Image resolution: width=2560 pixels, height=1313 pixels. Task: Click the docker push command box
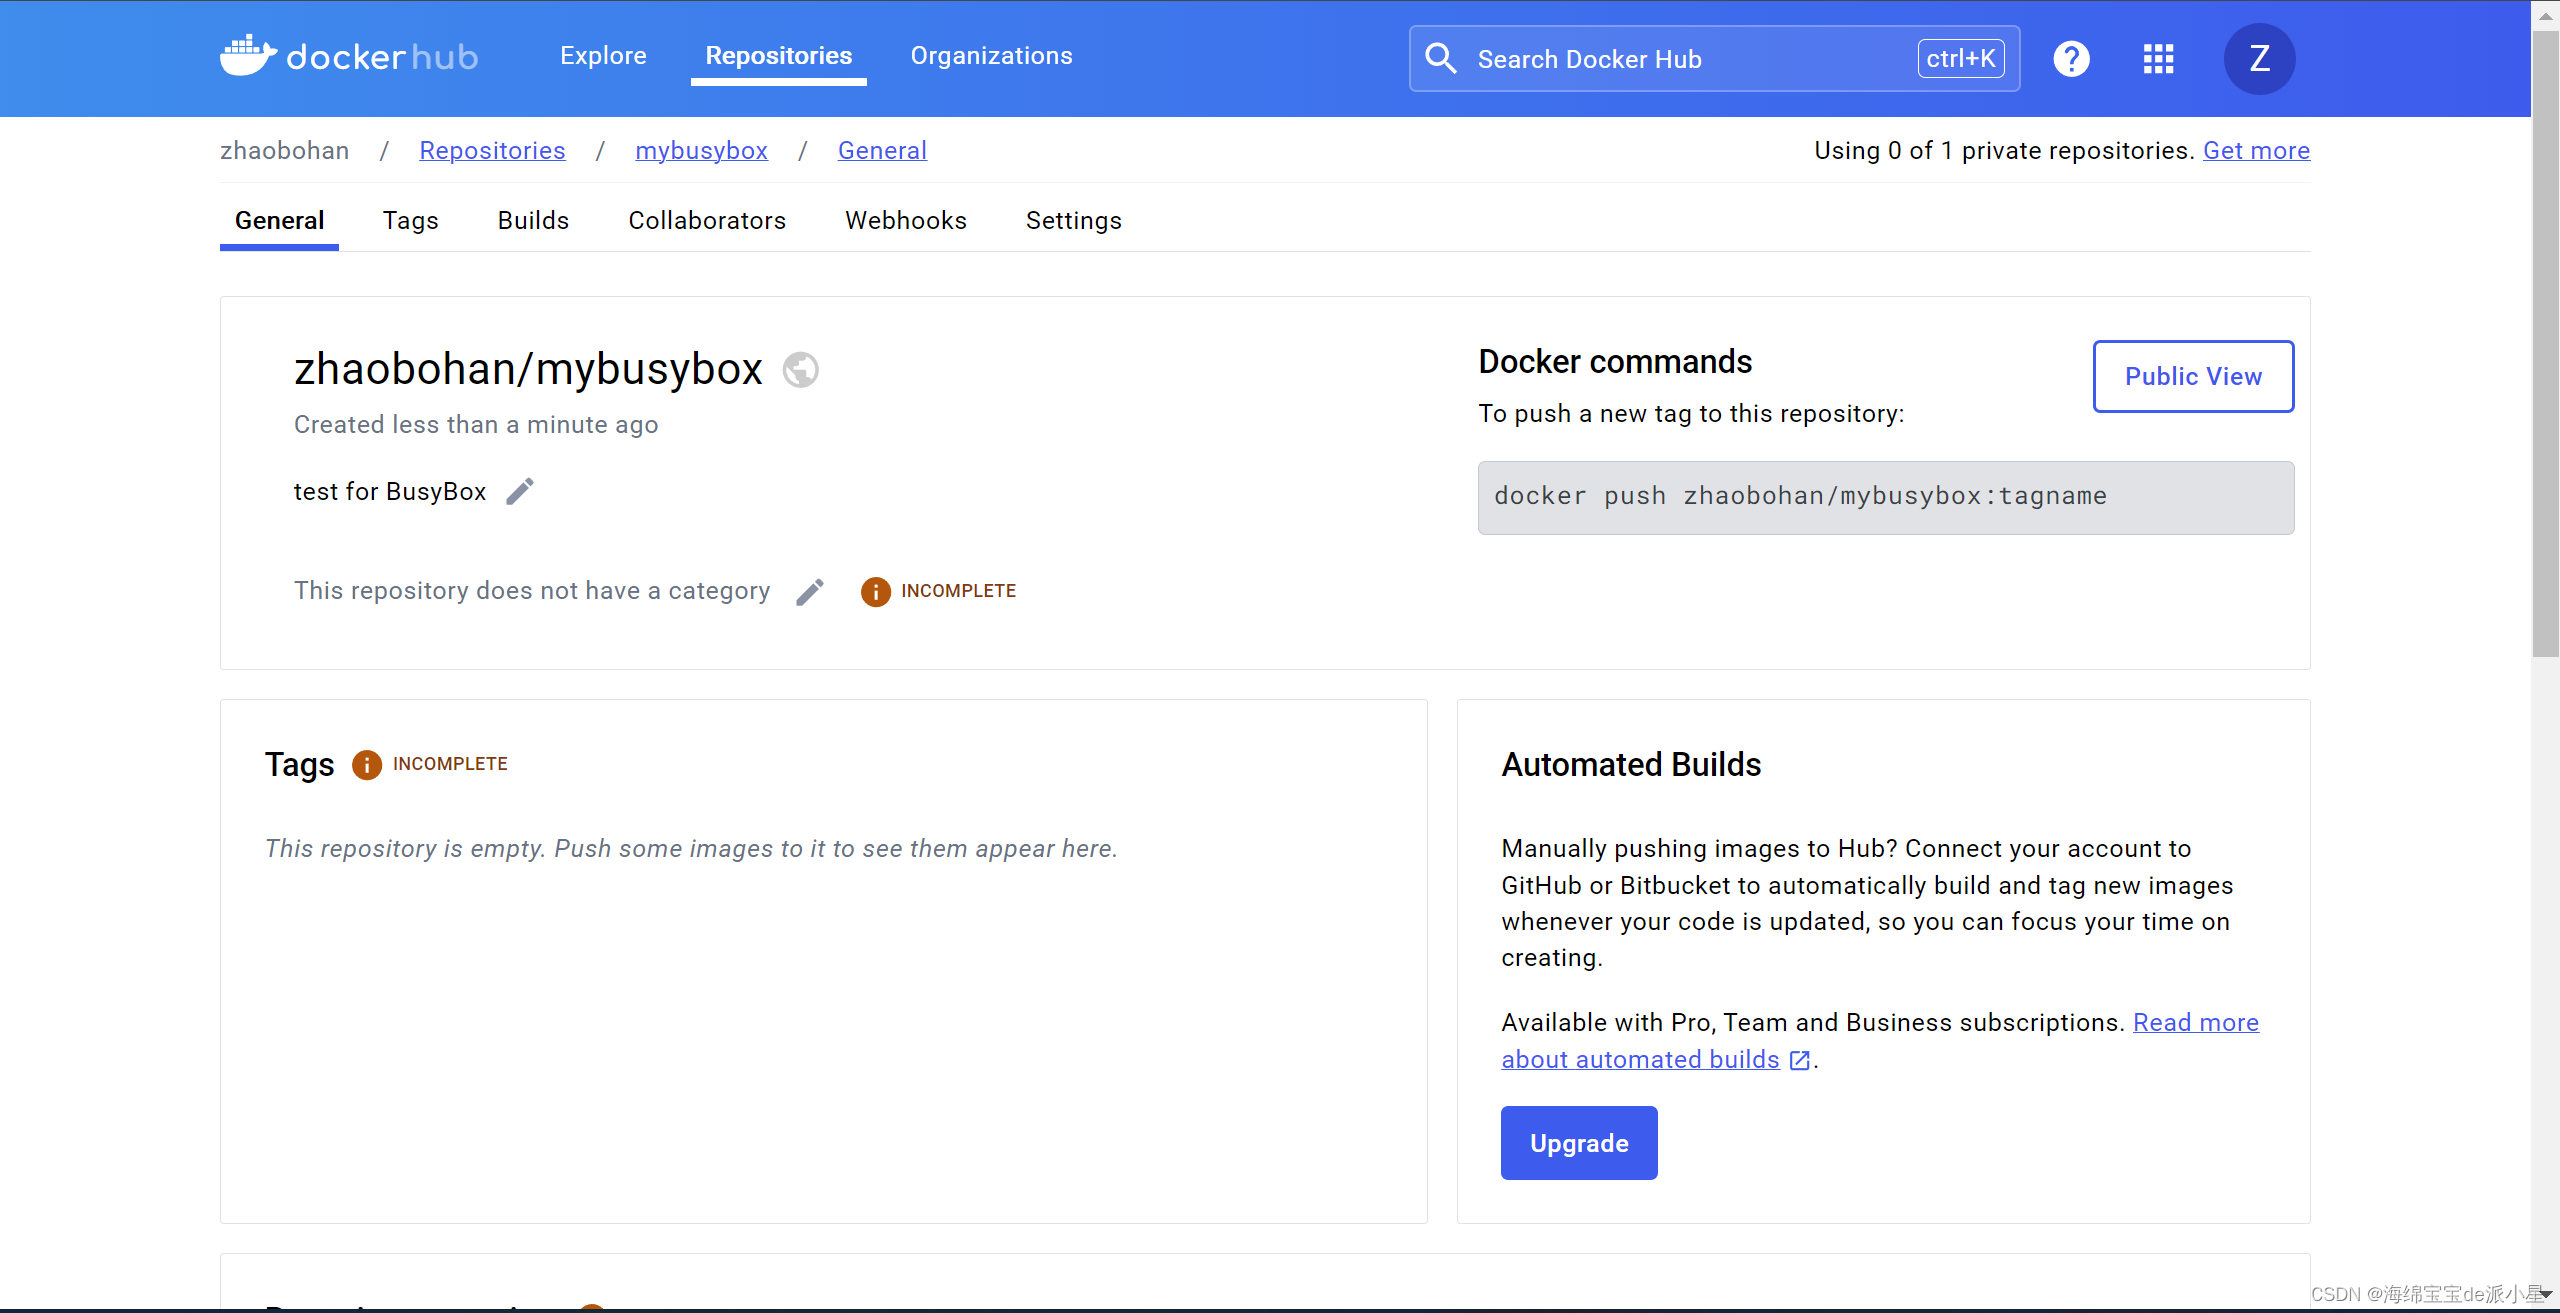[x=1885, y=497]
